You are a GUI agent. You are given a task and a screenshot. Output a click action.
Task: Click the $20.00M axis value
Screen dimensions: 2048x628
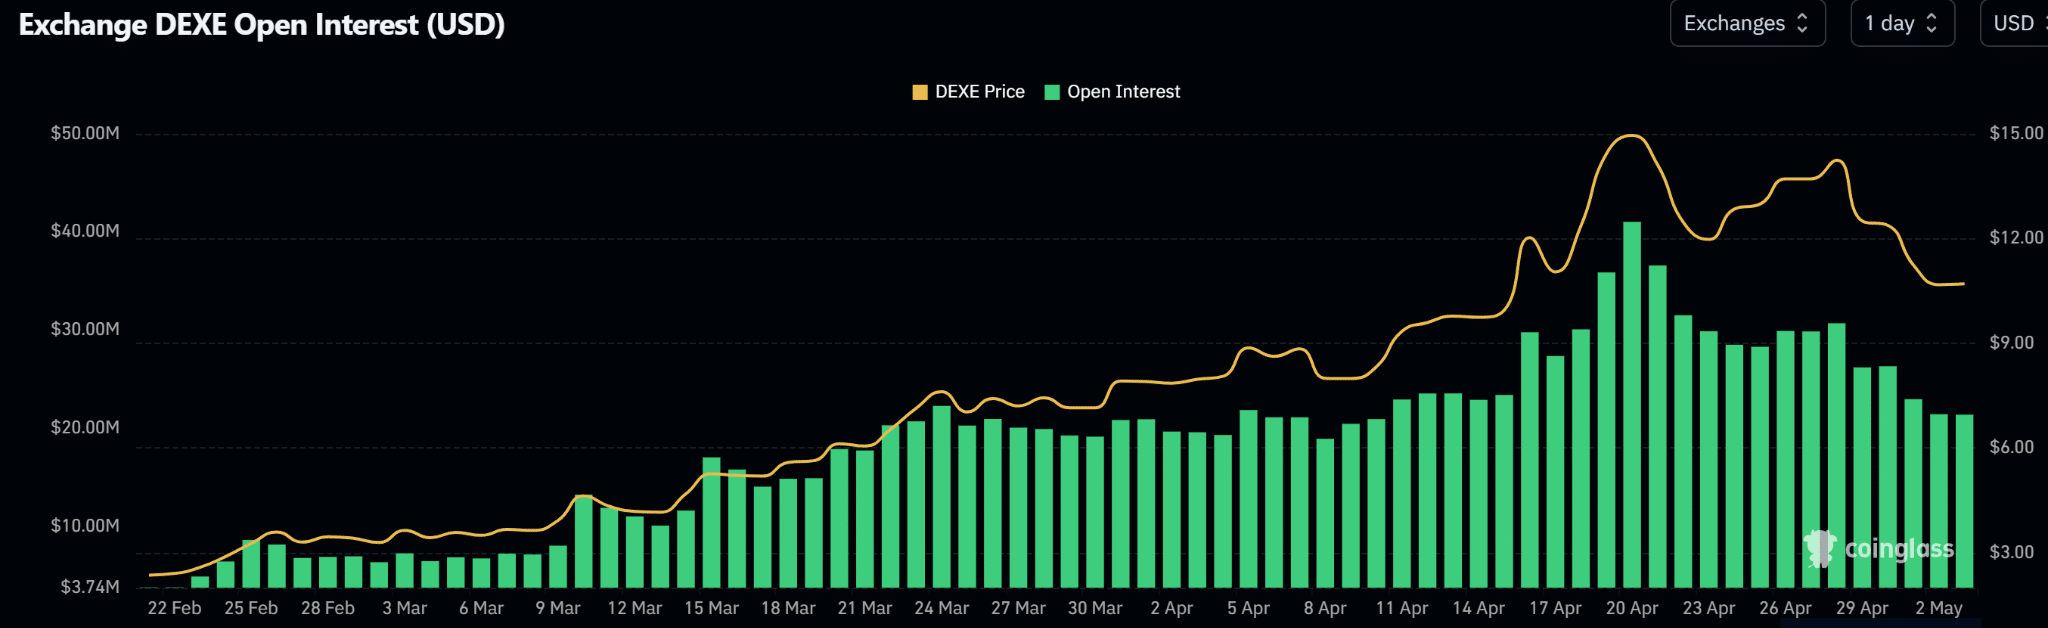pos(85,427)
